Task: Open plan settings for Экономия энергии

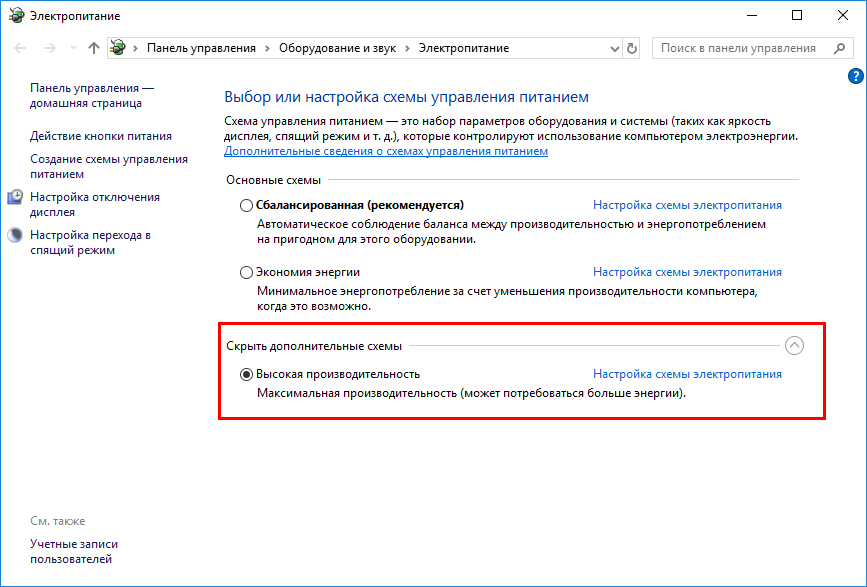Action: [x=687, y=272]
